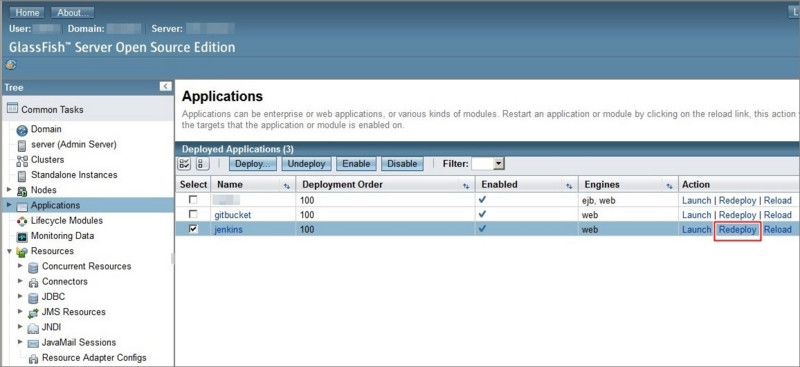Screen dimensions: 800x367
Task: Reload the jenkins application
Action: (778, 230)
